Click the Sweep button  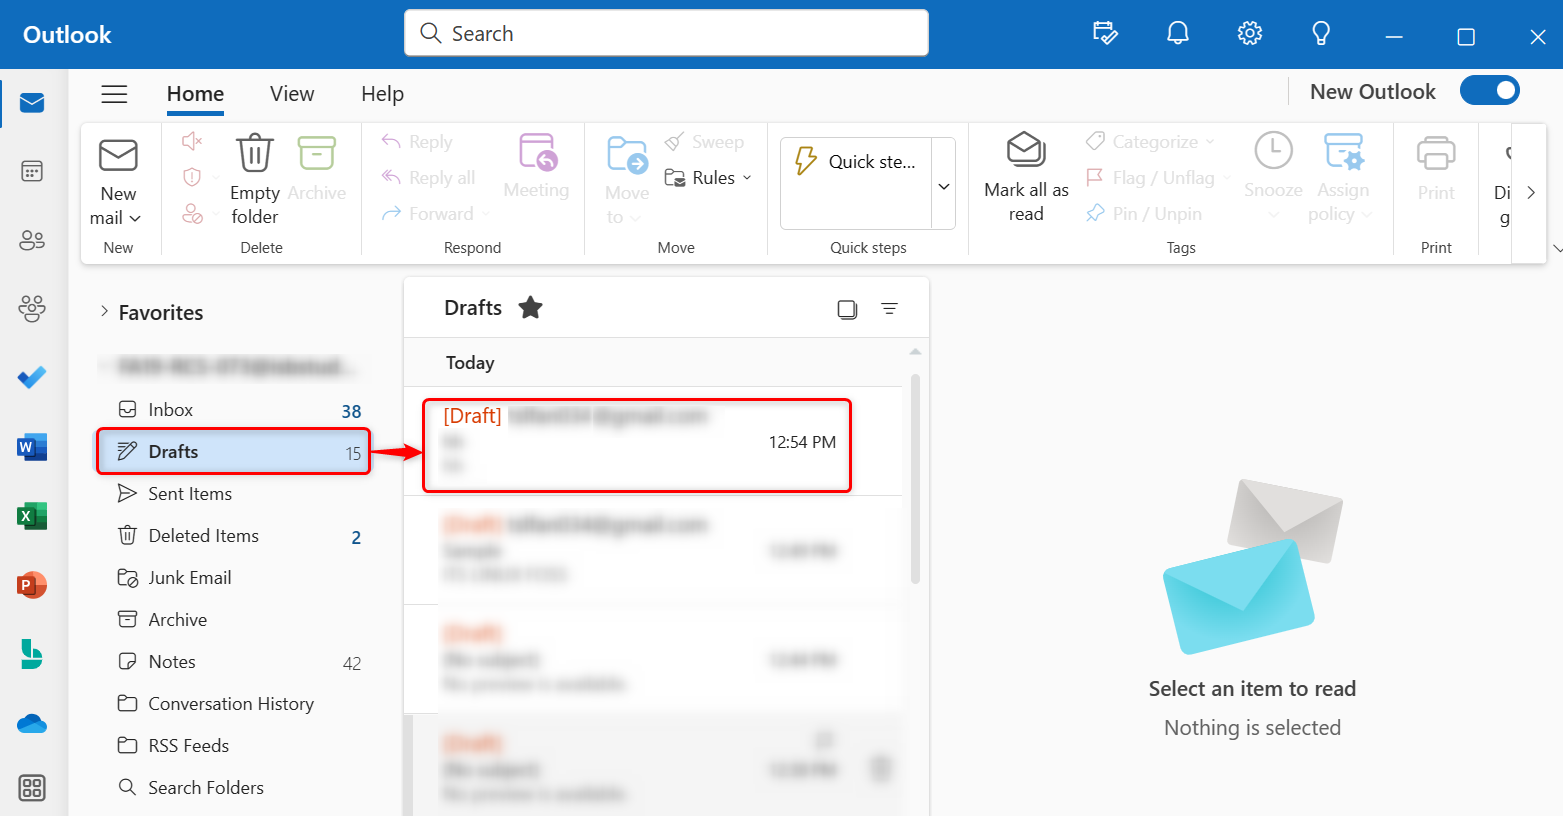705,142
